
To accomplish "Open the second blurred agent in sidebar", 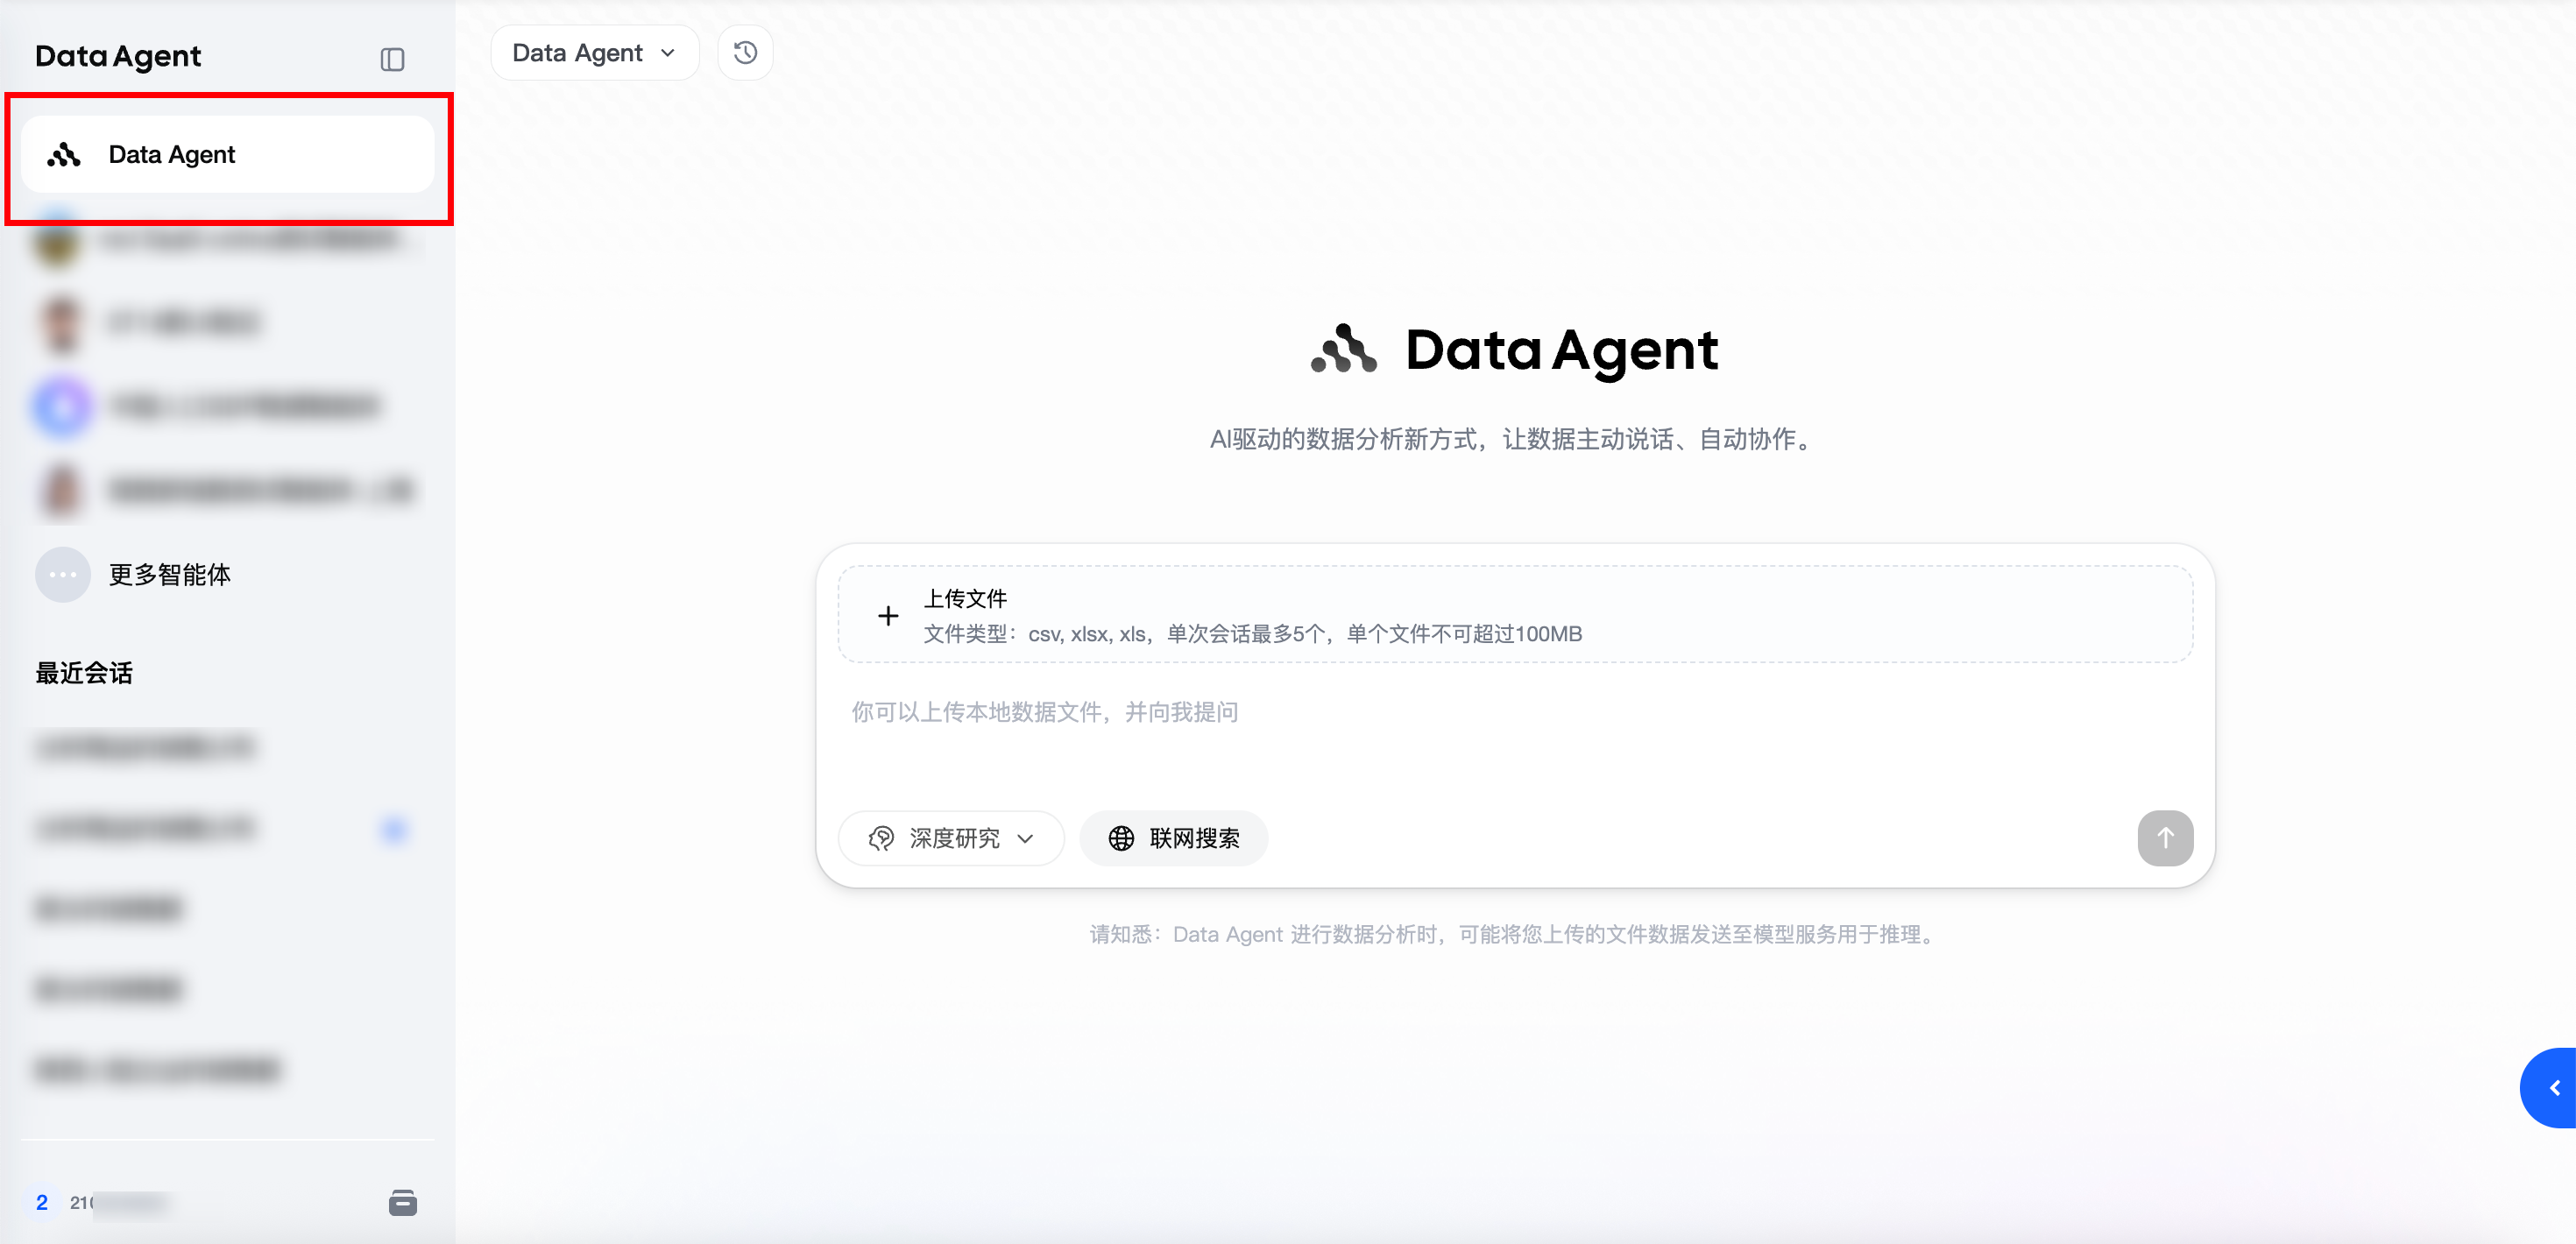I will tap(182, 322).
